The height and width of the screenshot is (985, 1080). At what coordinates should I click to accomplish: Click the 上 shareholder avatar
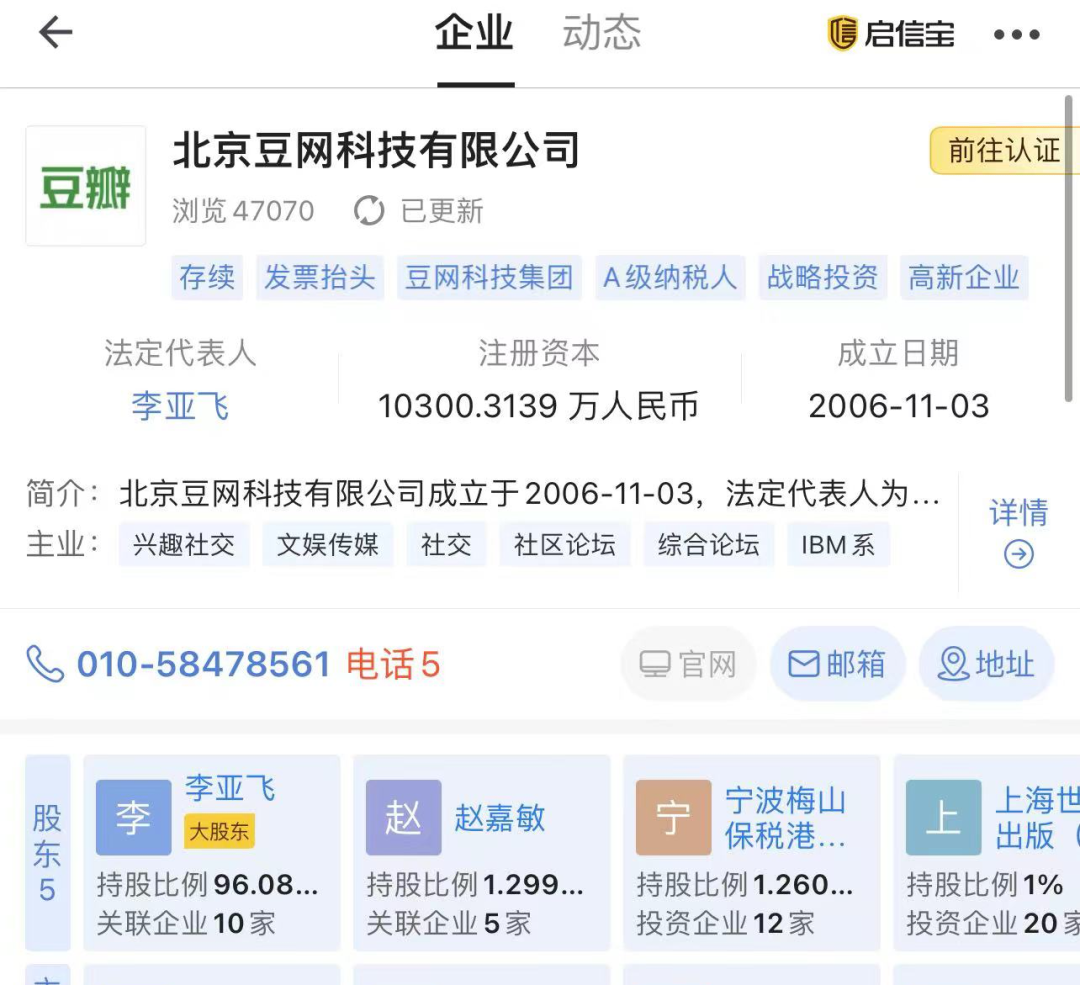pos(944,818)
